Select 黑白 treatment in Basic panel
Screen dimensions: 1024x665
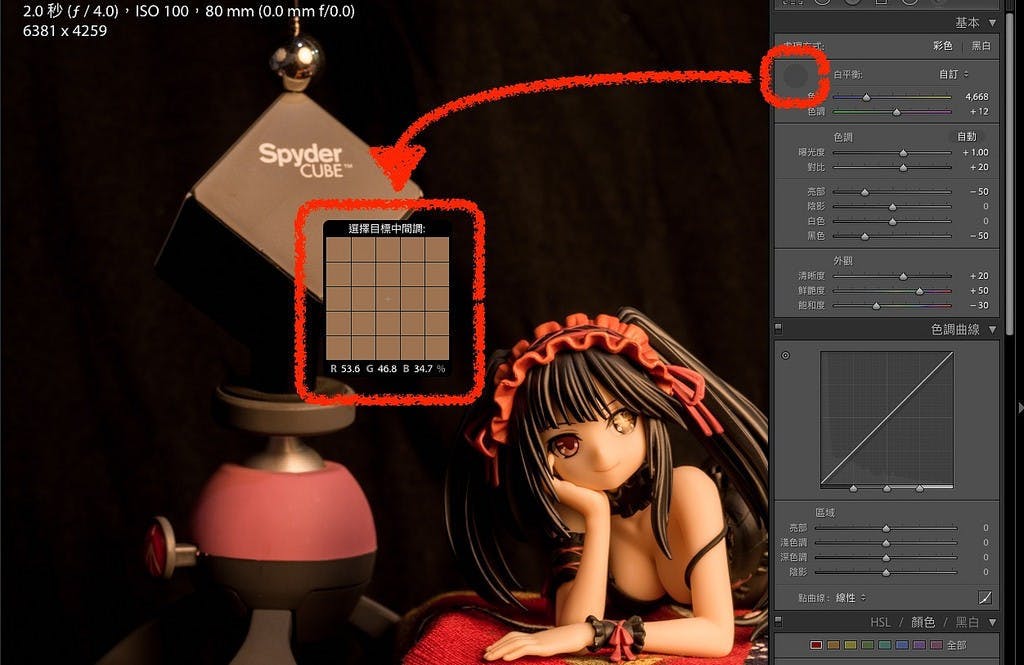click(981, 46)
